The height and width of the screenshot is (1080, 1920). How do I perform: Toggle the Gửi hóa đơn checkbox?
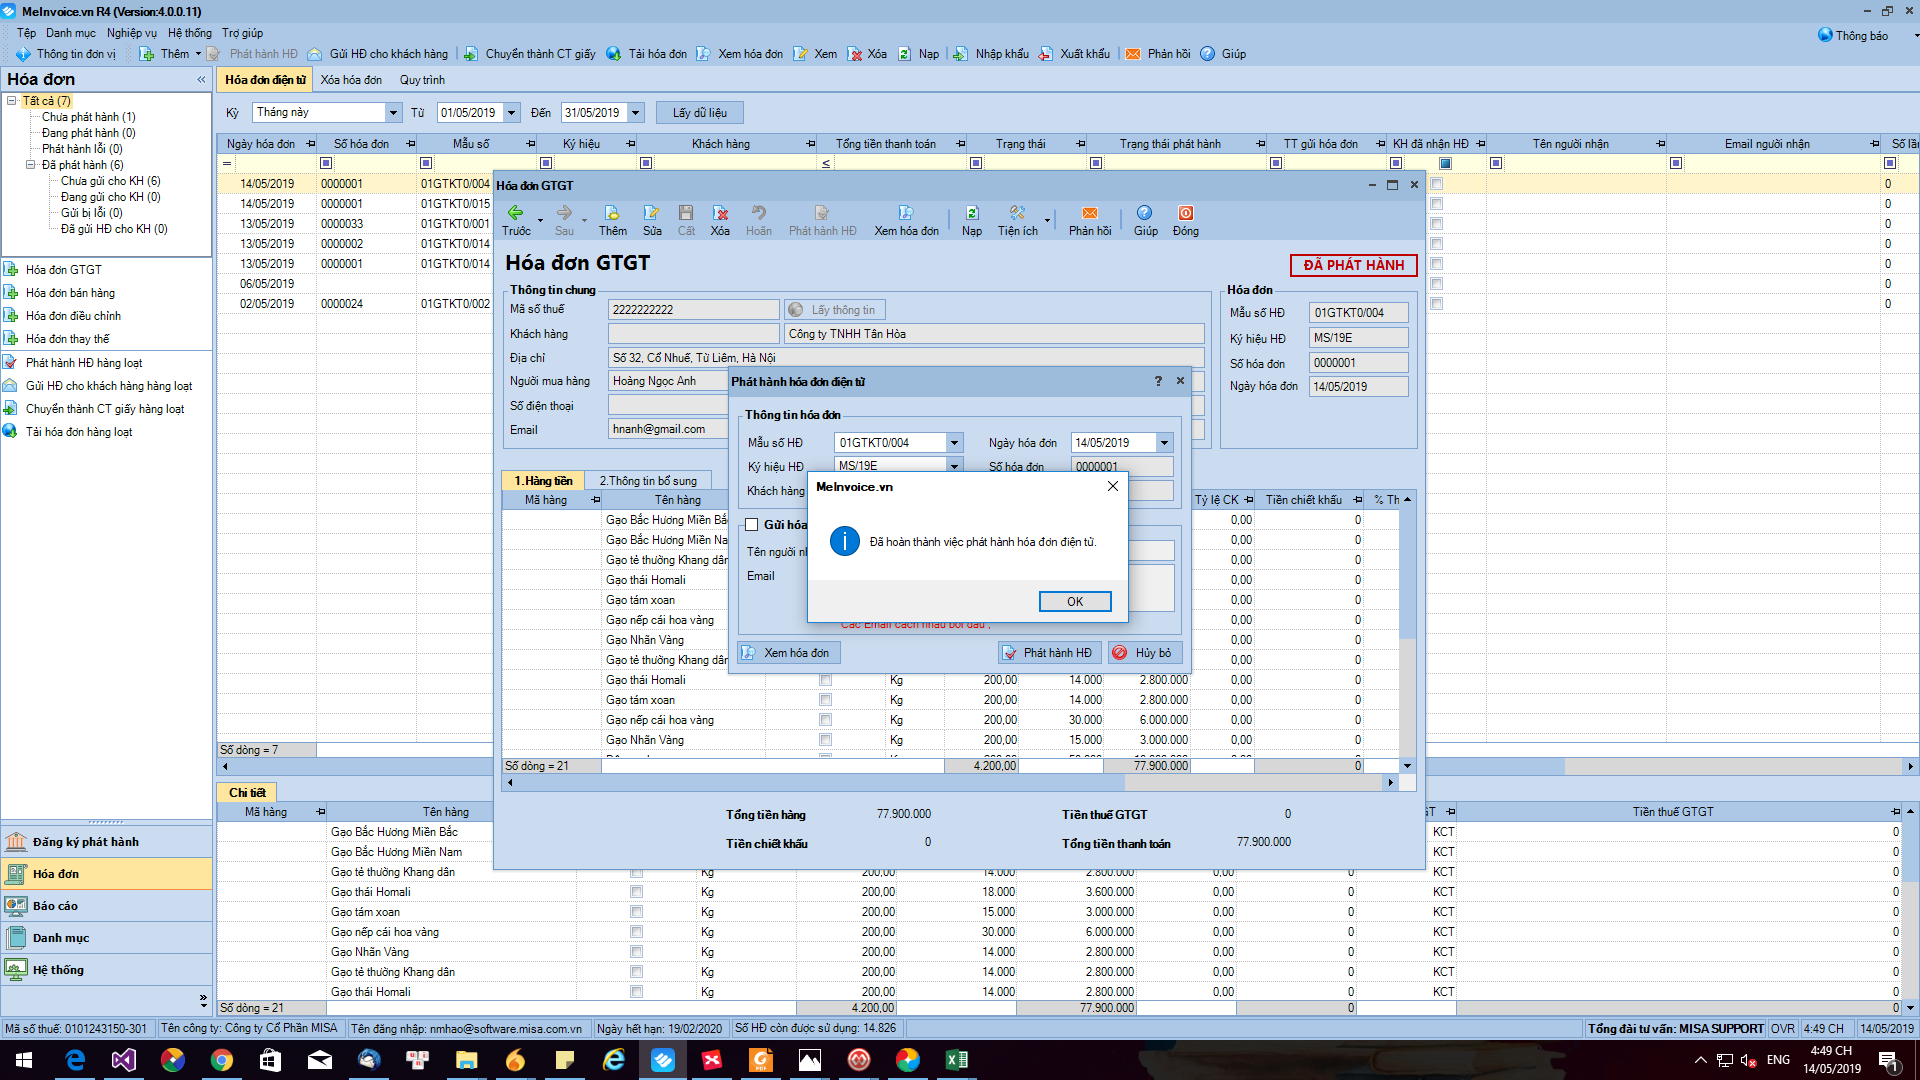[751, 525]
